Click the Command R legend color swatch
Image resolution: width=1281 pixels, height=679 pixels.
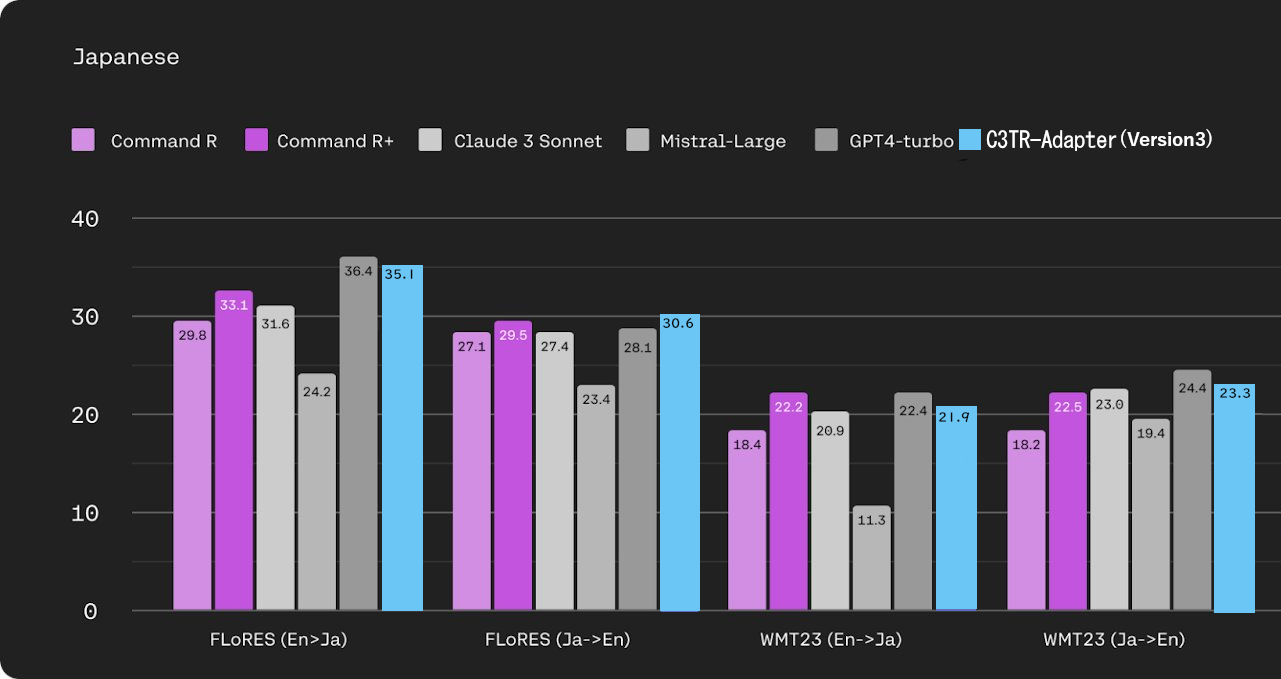(x=84, y=140)
